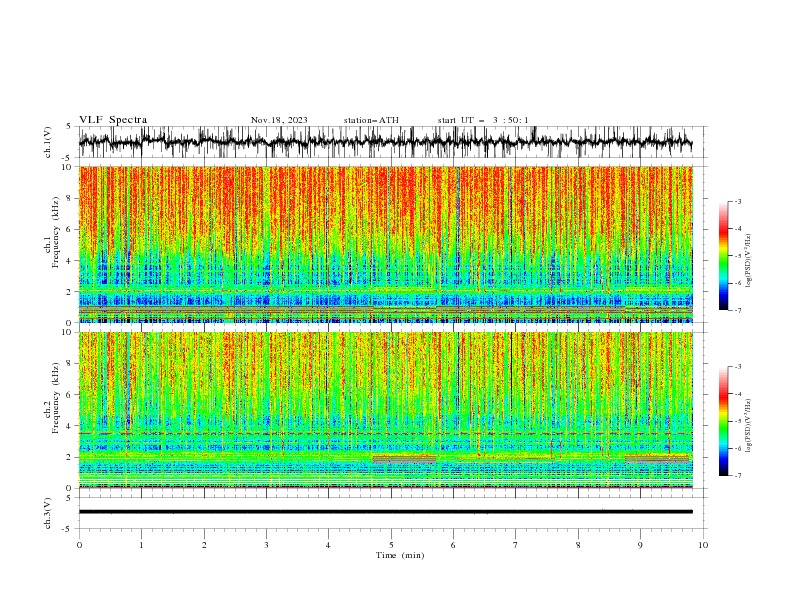Click the log(PSD) label of ch.2 color bar

(x=748, y=426)
